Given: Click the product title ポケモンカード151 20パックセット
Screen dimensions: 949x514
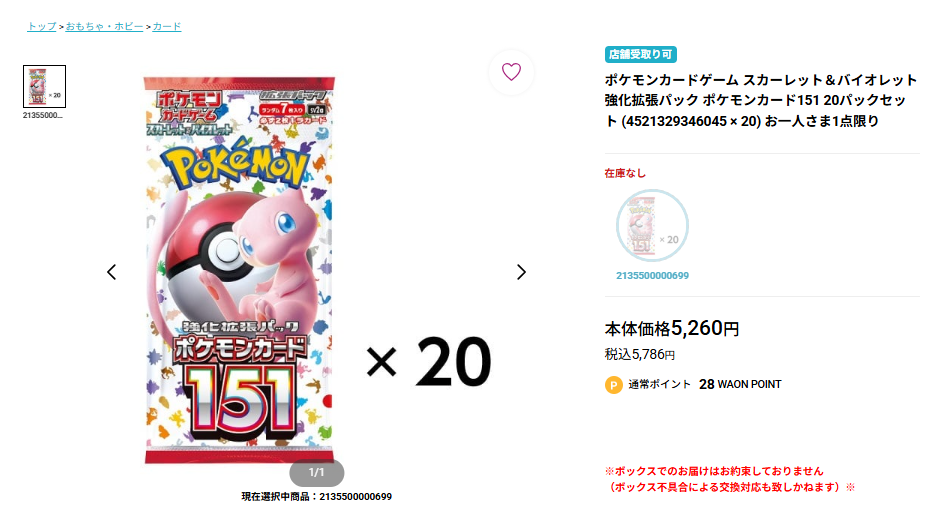Looking at the screenshot, I should point(761,100).
